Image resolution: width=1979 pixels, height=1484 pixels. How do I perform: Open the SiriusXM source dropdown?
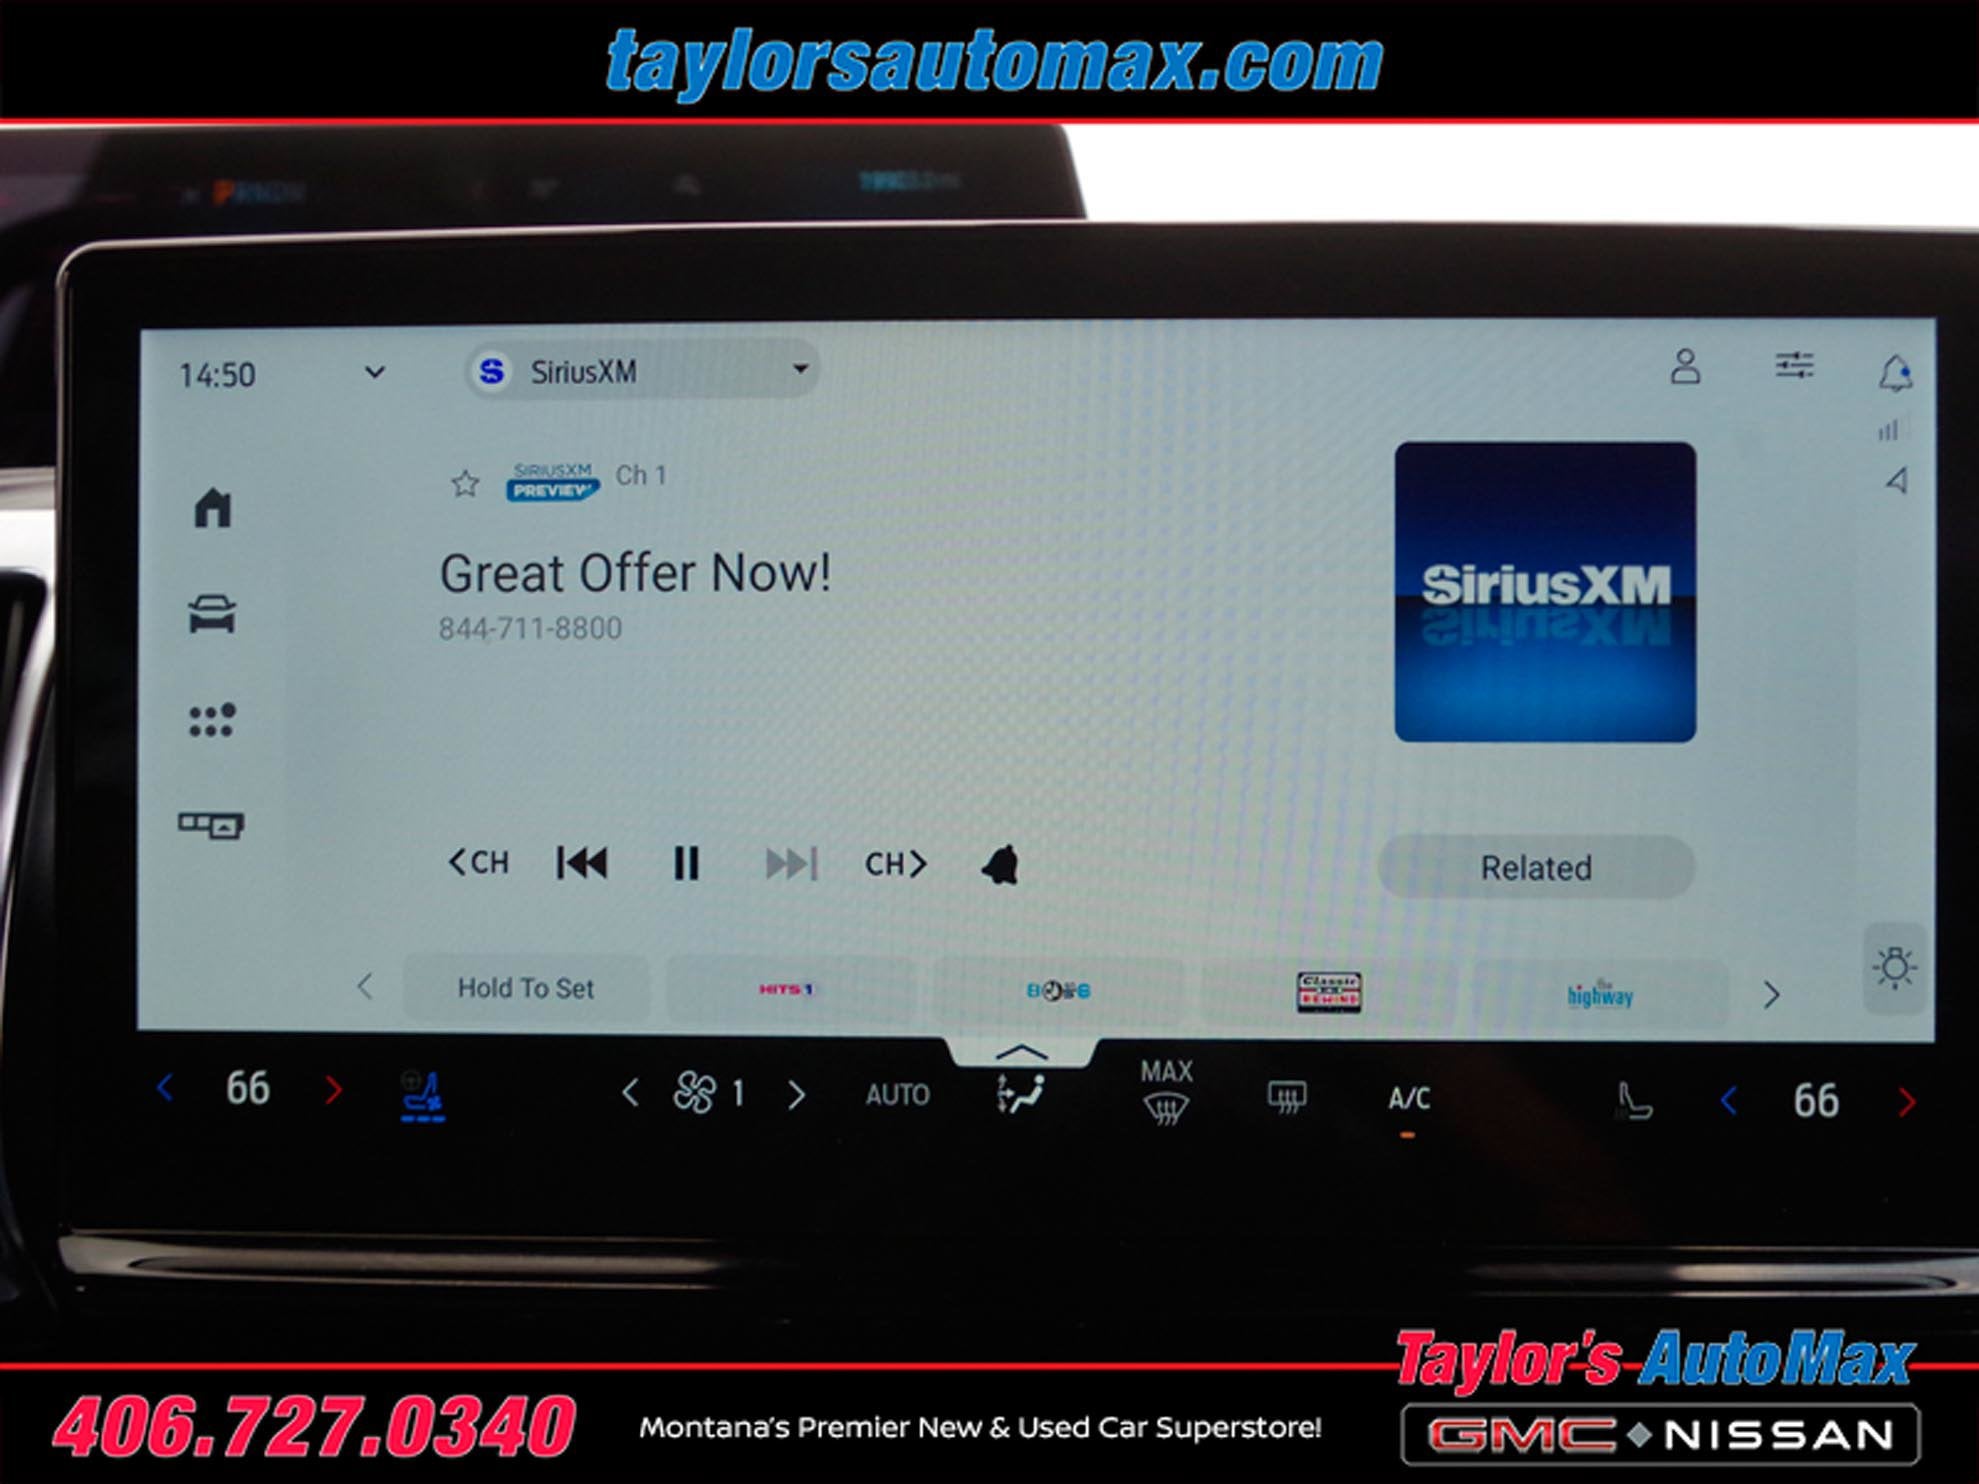point(642,371)
